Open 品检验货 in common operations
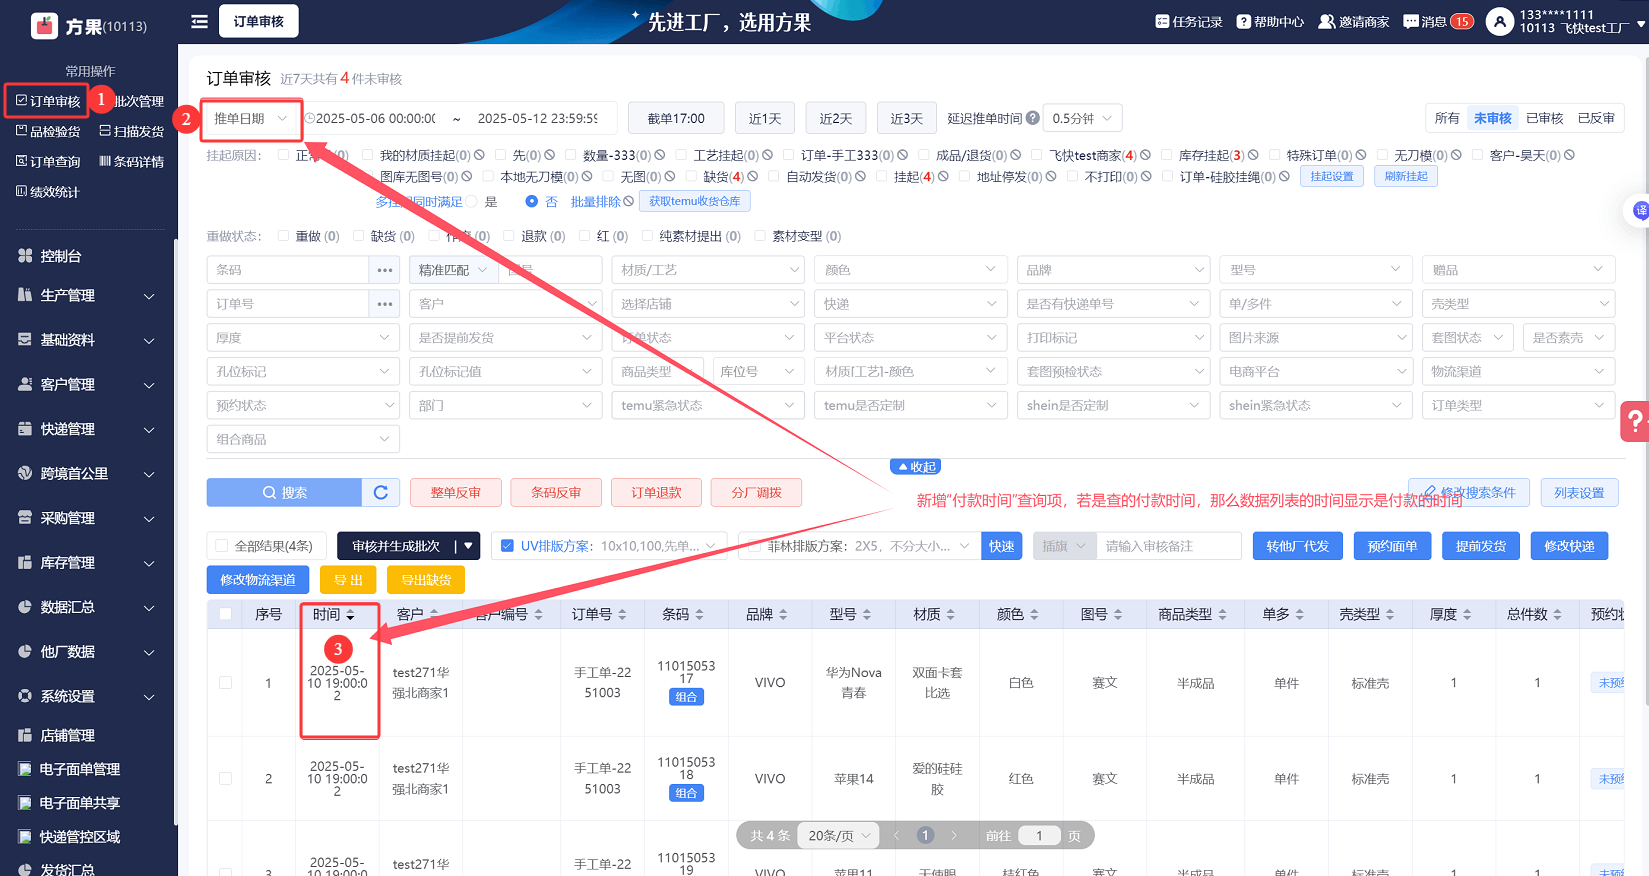 pos(48,131)
